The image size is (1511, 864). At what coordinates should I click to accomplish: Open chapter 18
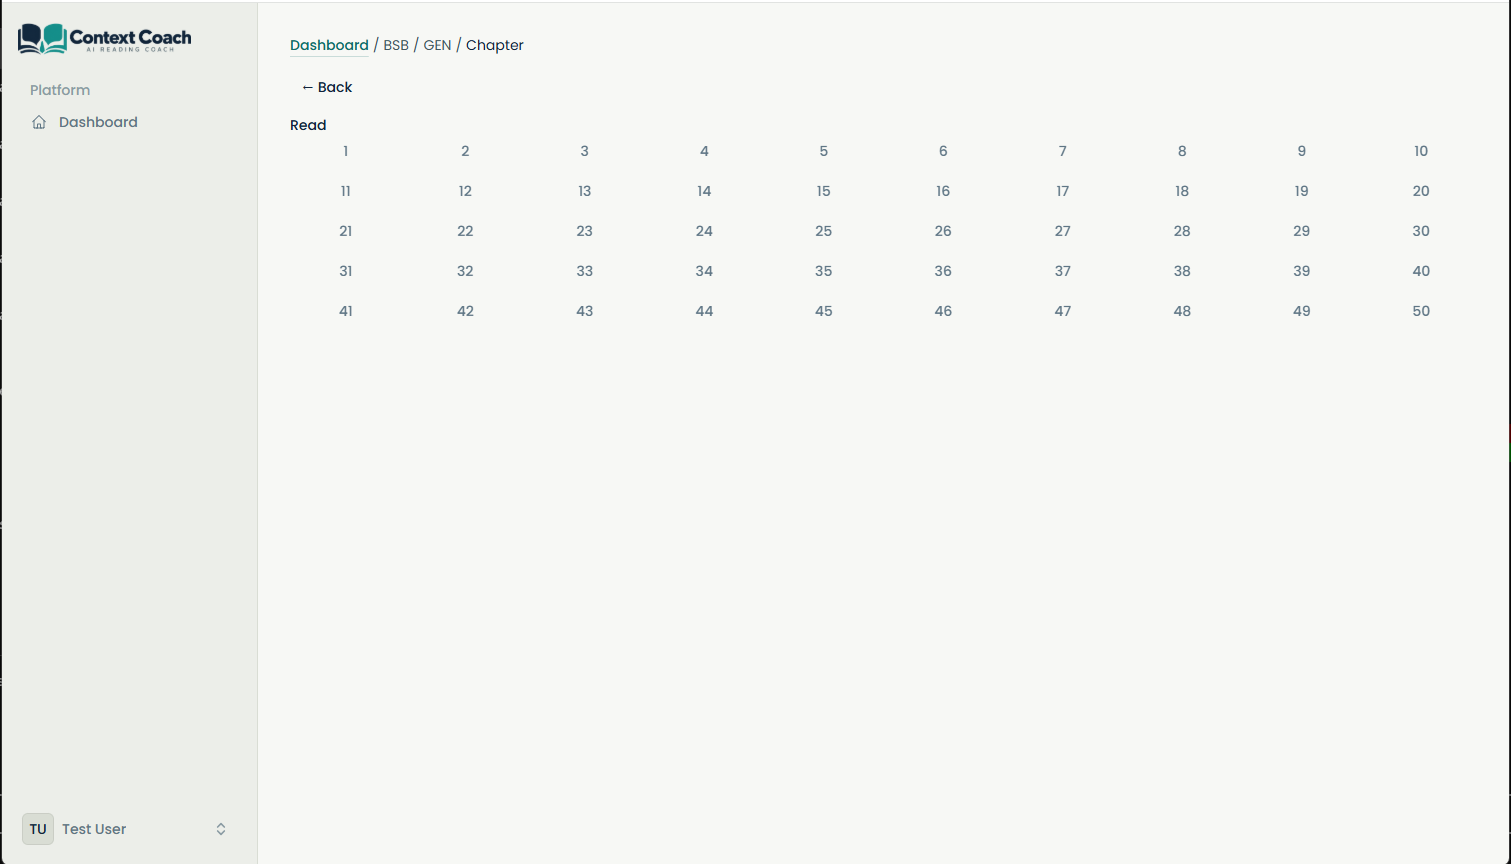pyautogui.click(x=1182, y=191)
